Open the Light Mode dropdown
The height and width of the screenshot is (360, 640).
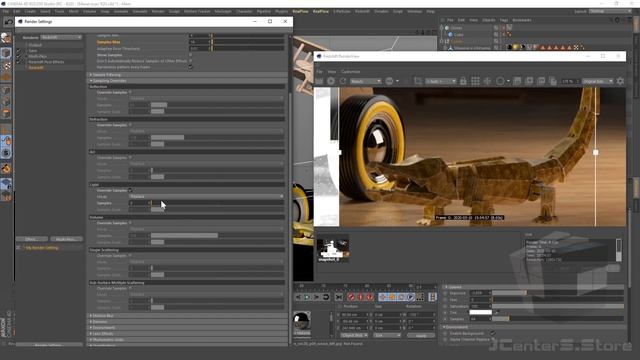tap(207, 196)
